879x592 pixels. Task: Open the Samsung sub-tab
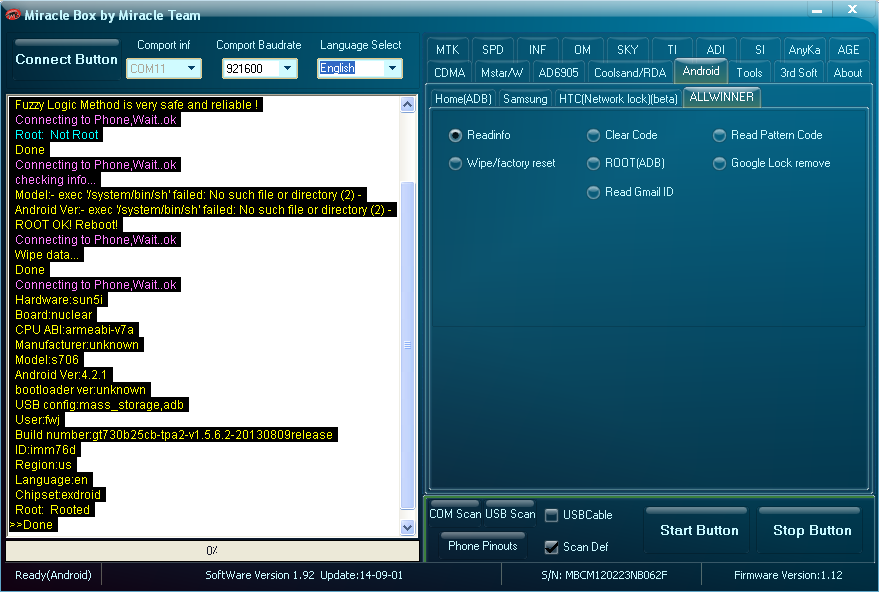pyautogui.click(x=525, y=99)
